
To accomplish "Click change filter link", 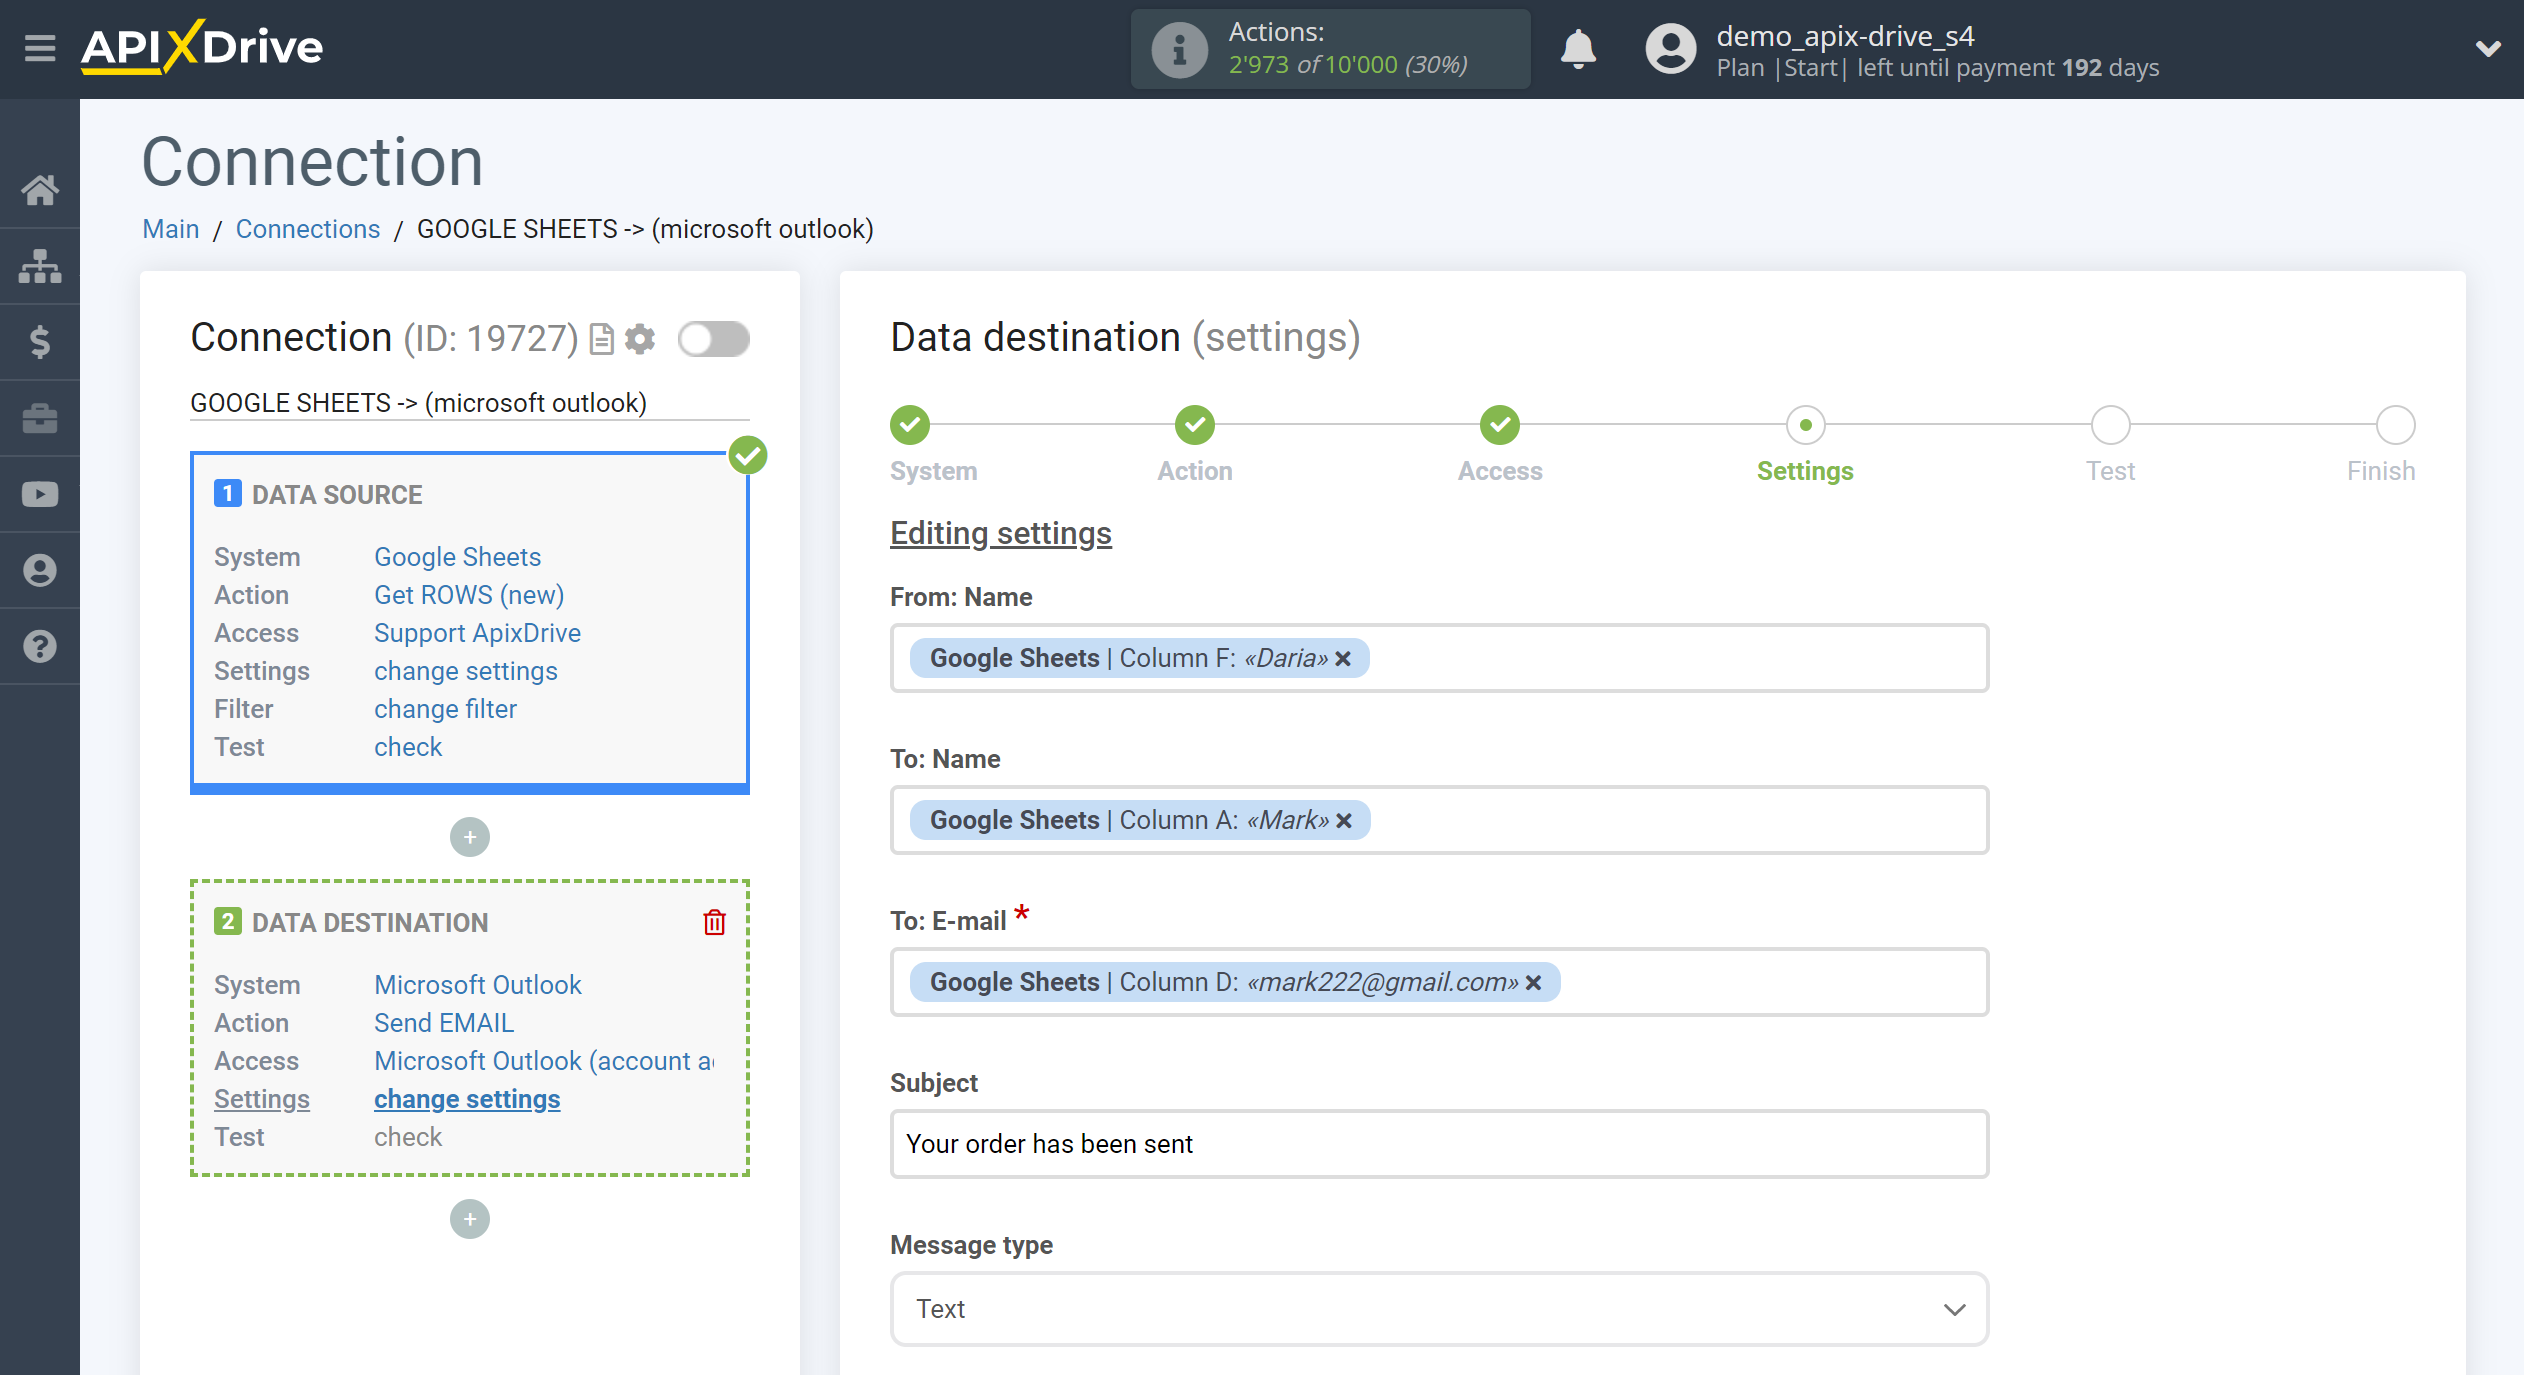I will pyautogui.click(x=445, y=709).
